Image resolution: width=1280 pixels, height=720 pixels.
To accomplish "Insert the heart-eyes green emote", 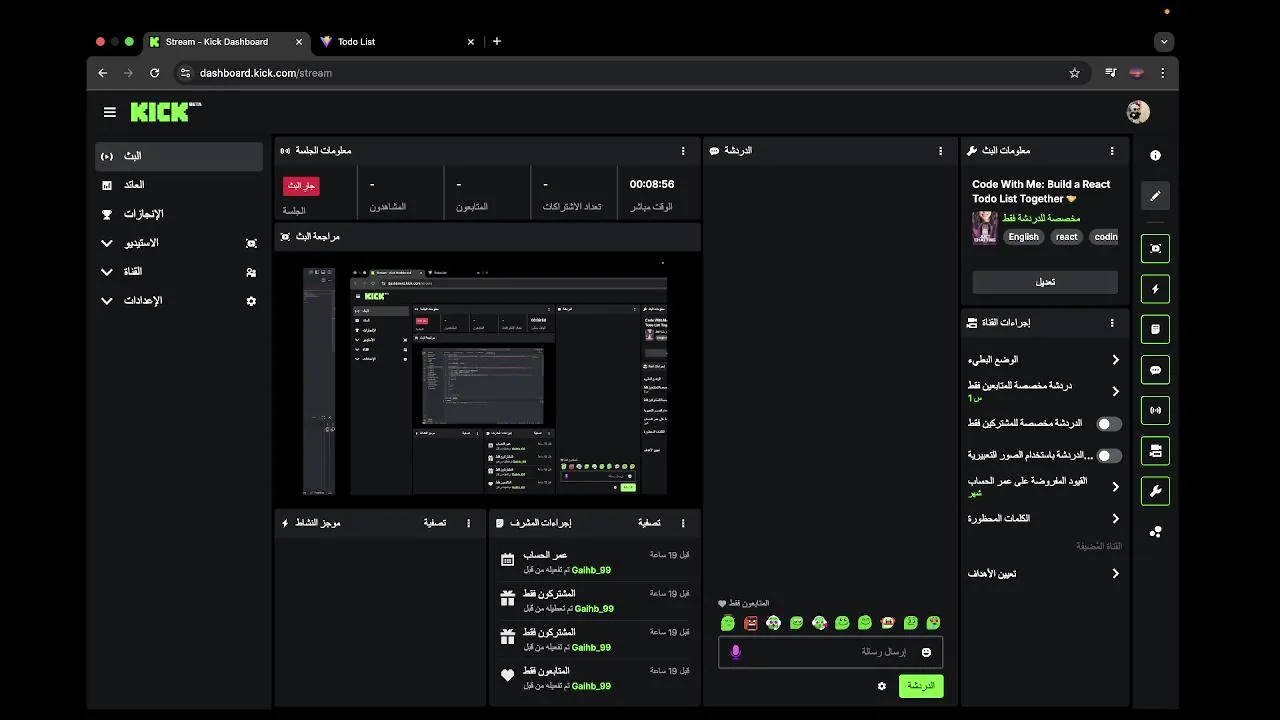I will pyautogui.click(x=933, y=623).
